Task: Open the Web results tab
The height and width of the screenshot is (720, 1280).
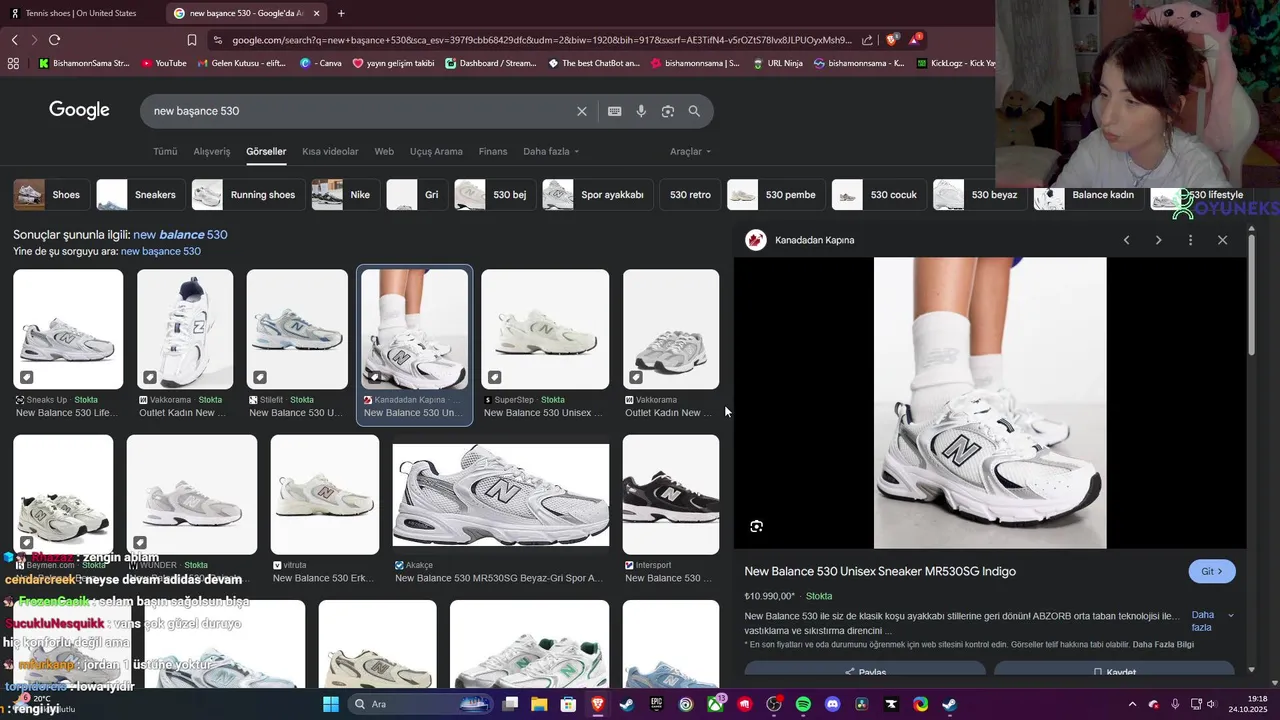Action: (x=384, y=152)
